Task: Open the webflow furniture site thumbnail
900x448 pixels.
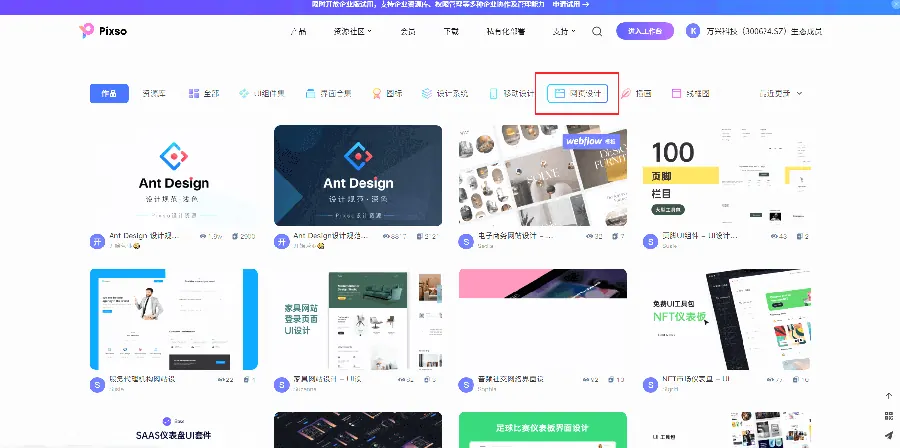Action: tap(543, 176)
